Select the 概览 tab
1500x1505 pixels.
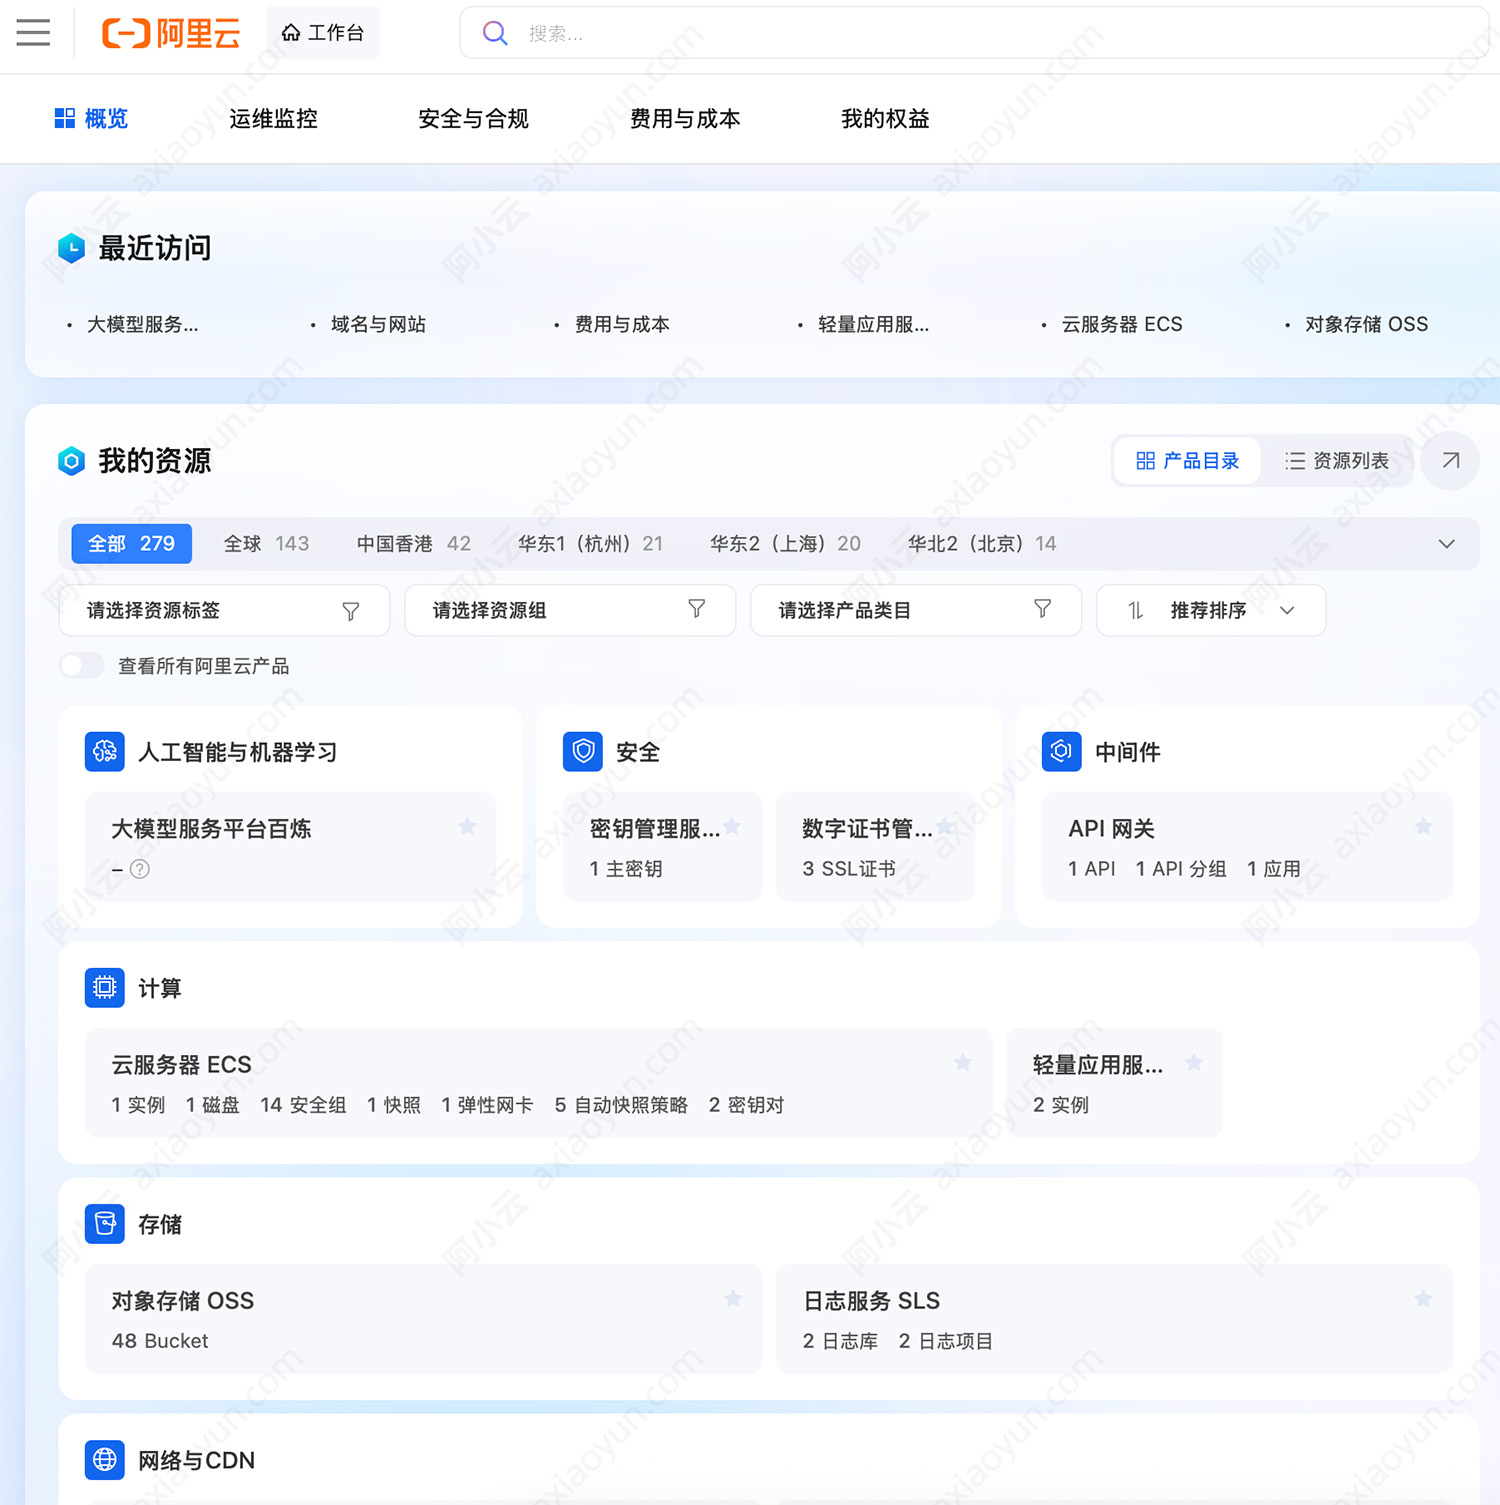[x=91, y=119]
